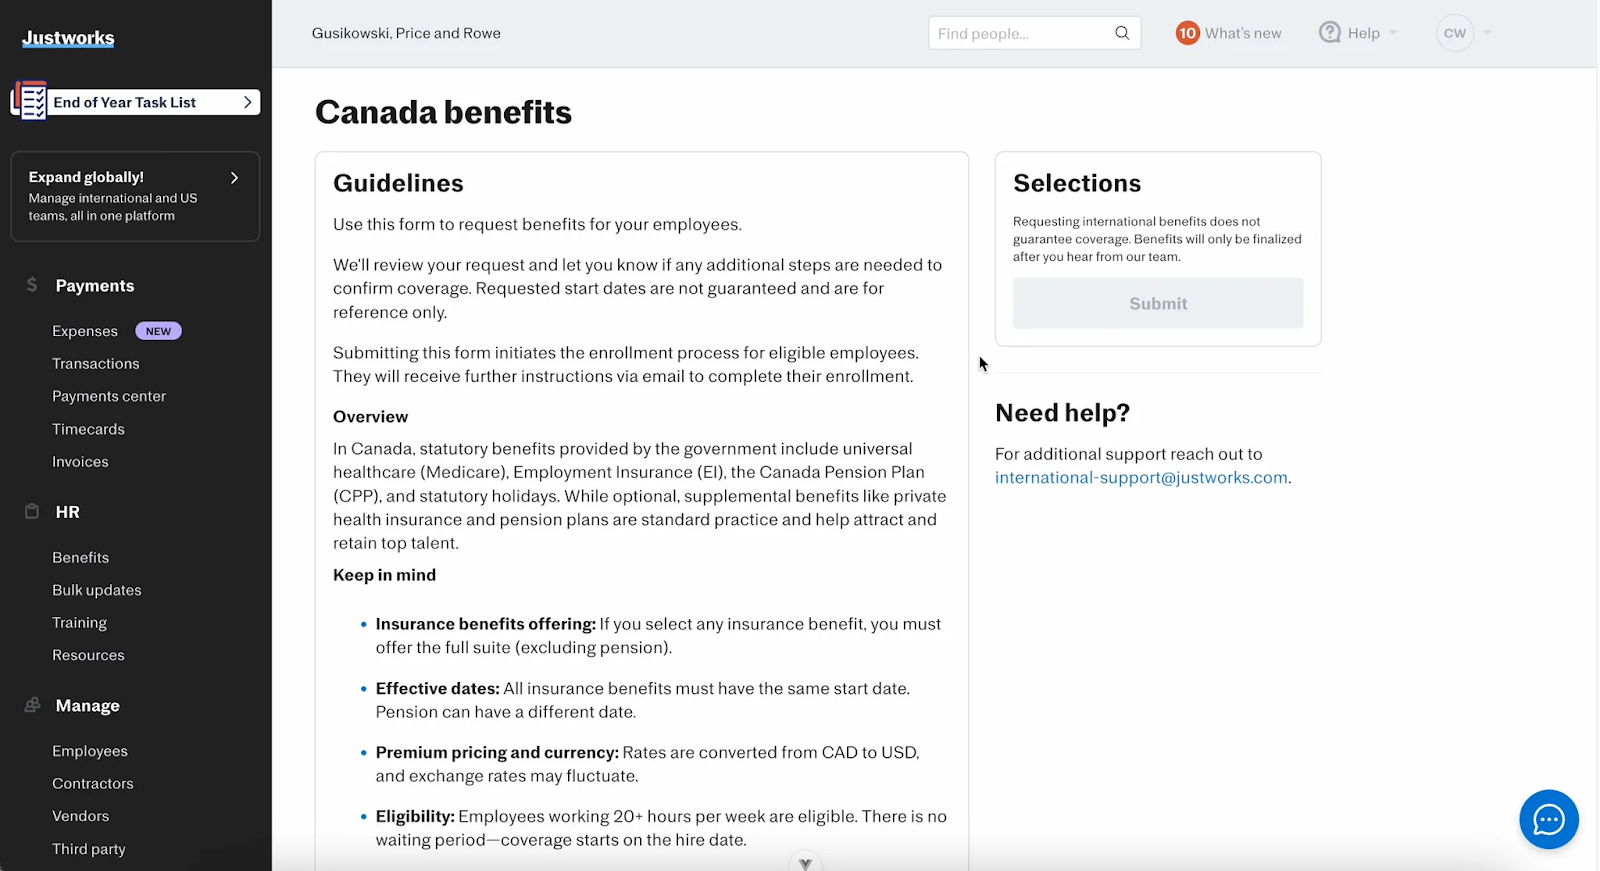This screenshot has height=871, width=1600.
Task: Click the Manage people icon
Action: tap(32, 705)
